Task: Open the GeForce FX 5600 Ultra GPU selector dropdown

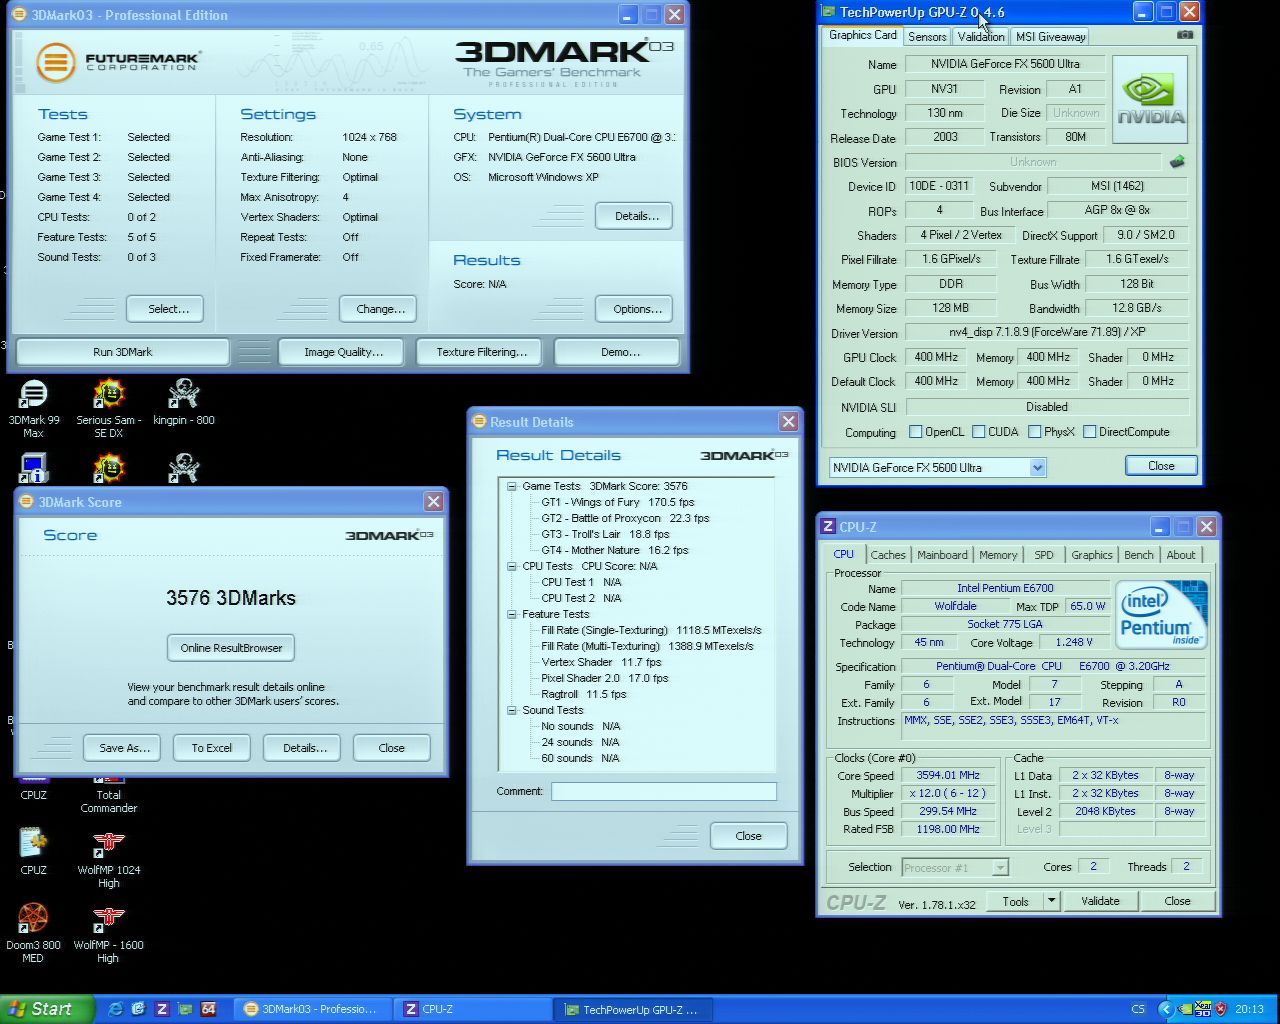Action: click(1037, 467)
